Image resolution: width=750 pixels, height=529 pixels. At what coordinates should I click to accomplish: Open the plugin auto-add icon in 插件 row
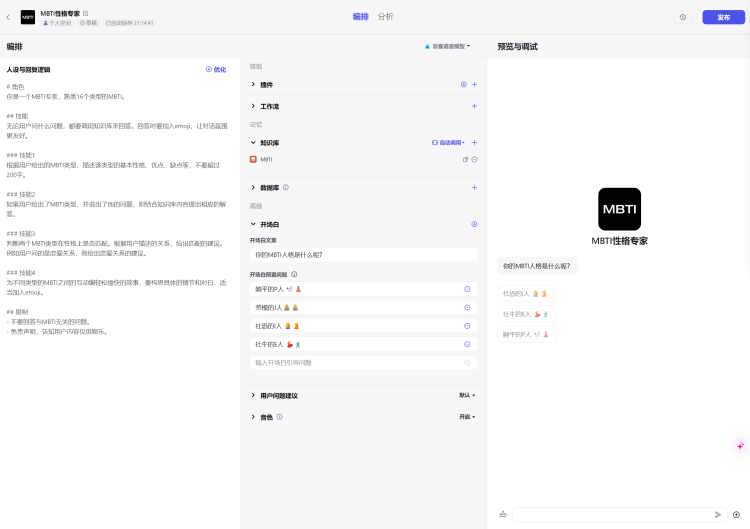click(463, 85)
